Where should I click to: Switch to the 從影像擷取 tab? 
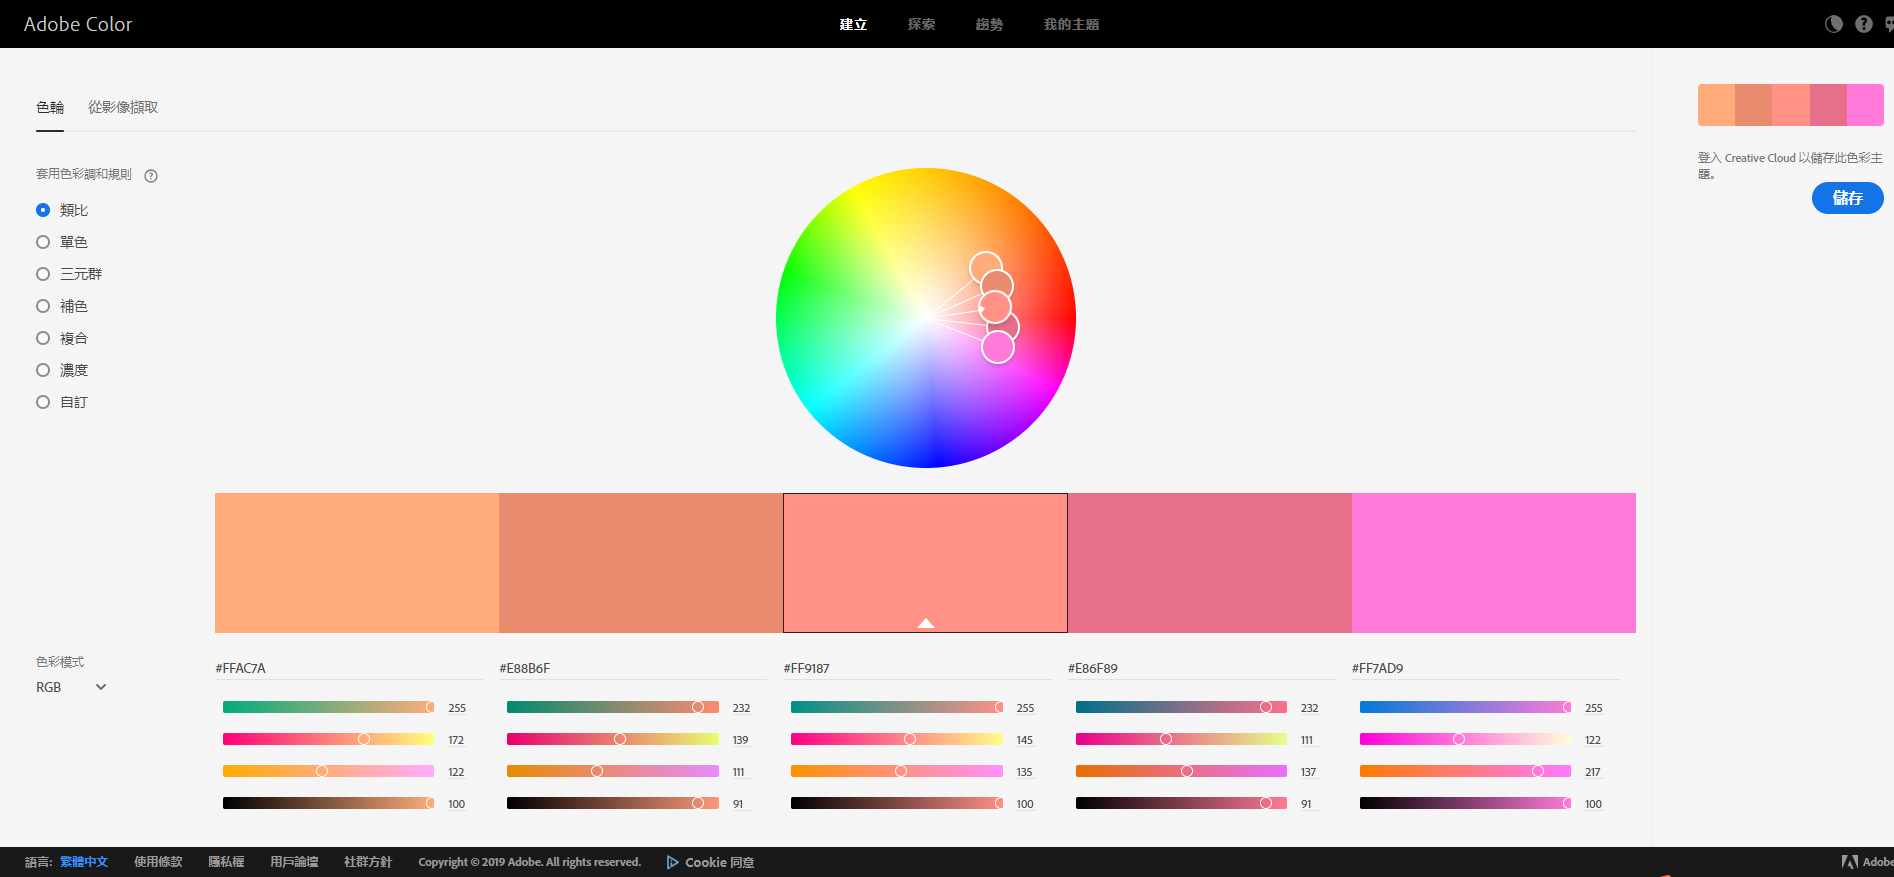pyautogui.click(x=123, y=107)
